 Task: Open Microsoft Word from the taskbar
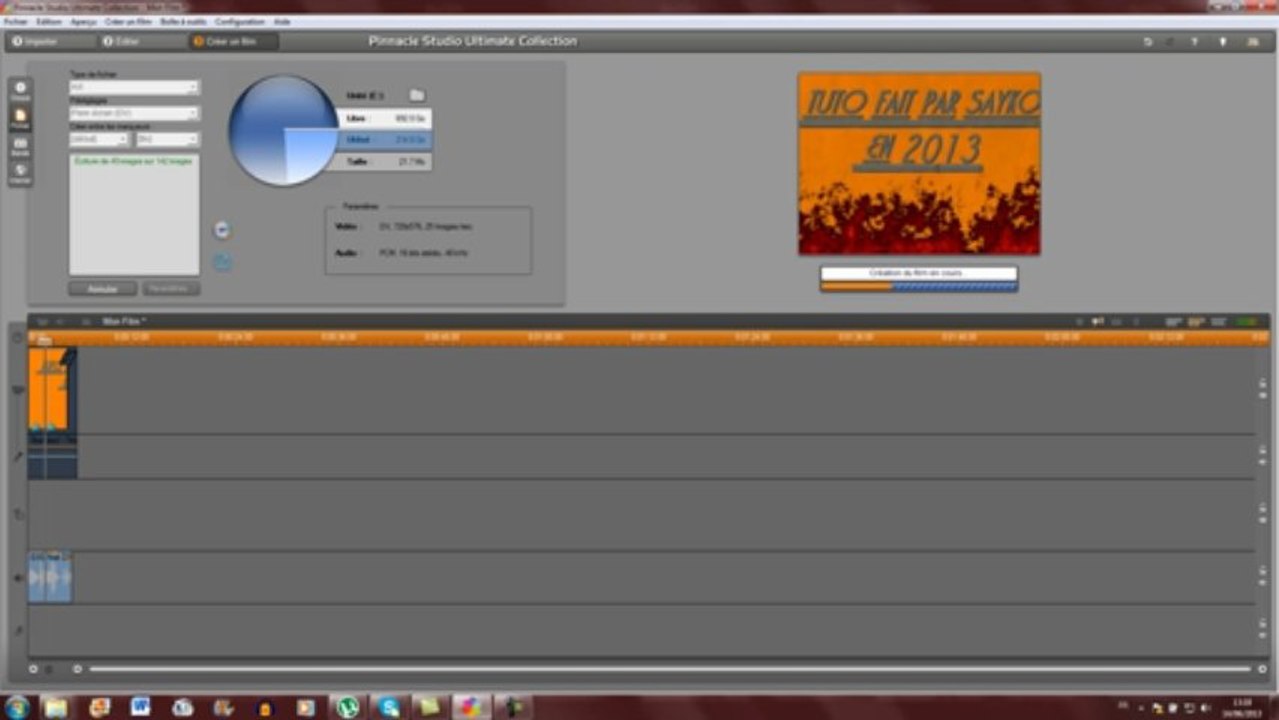[x=140, y=707]
